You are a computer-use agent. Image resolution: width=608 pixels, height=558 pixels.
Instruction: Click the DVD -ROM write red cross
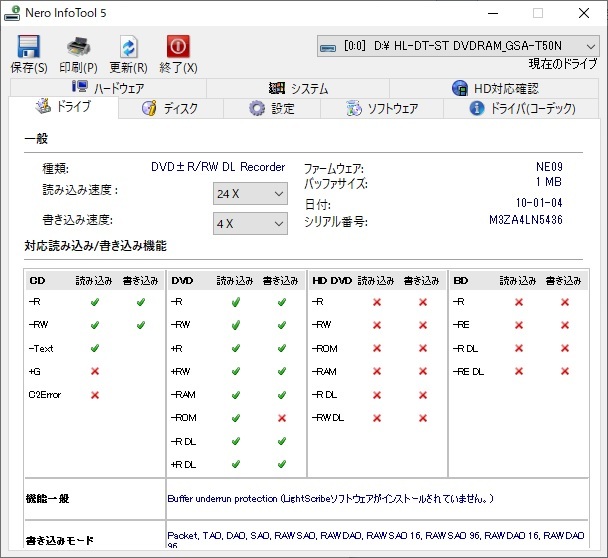tap(282, 418)
